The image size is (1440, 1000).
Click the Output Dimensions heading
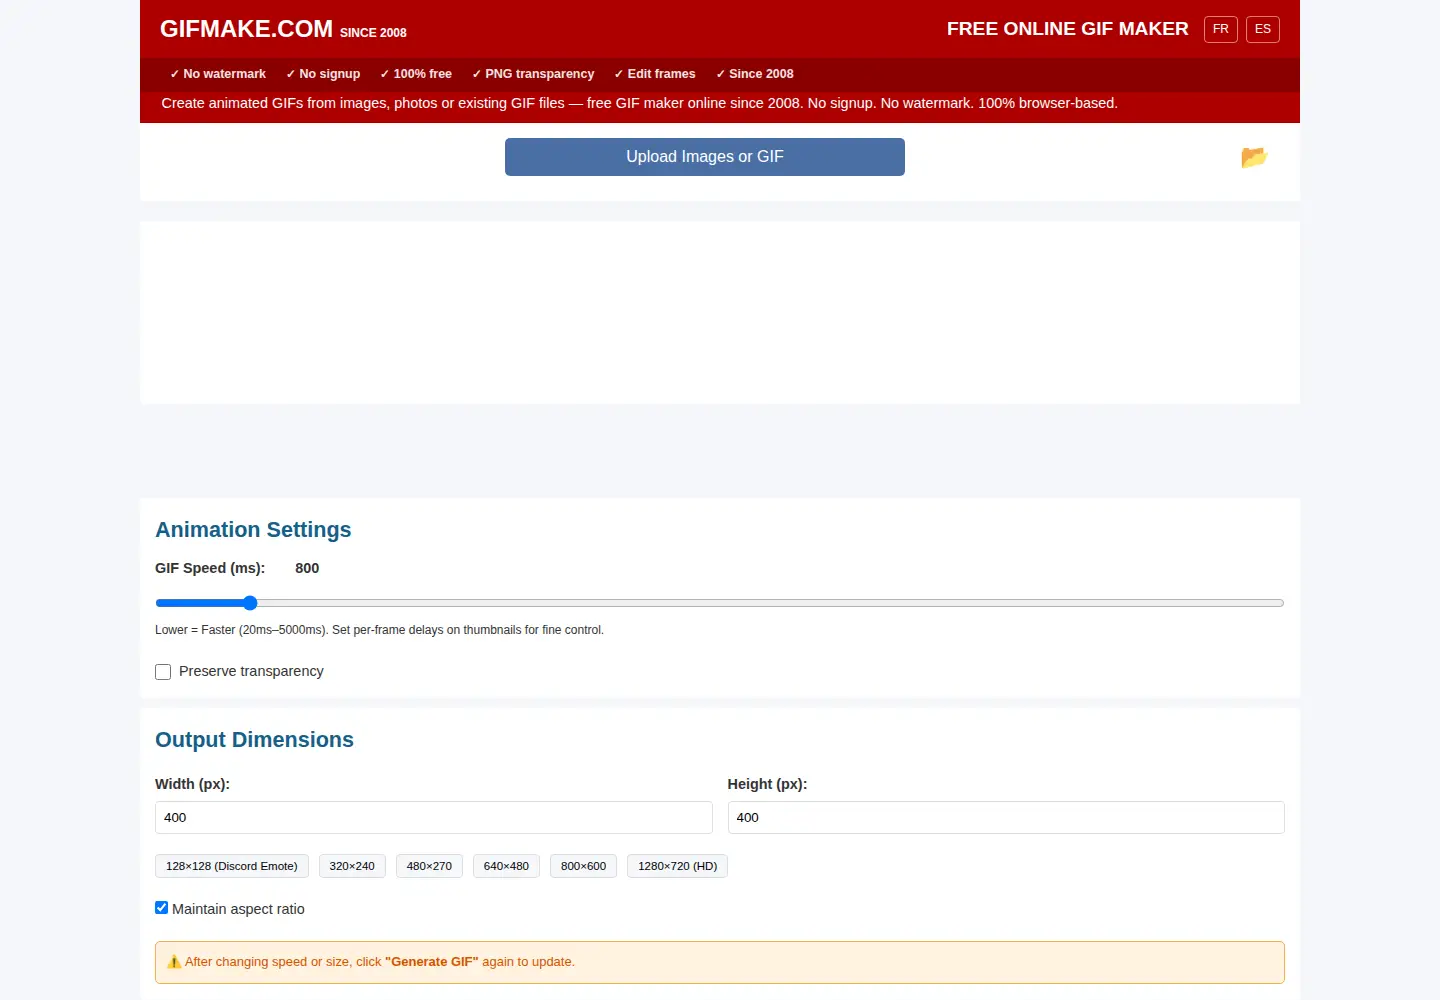tap(254, 740)
